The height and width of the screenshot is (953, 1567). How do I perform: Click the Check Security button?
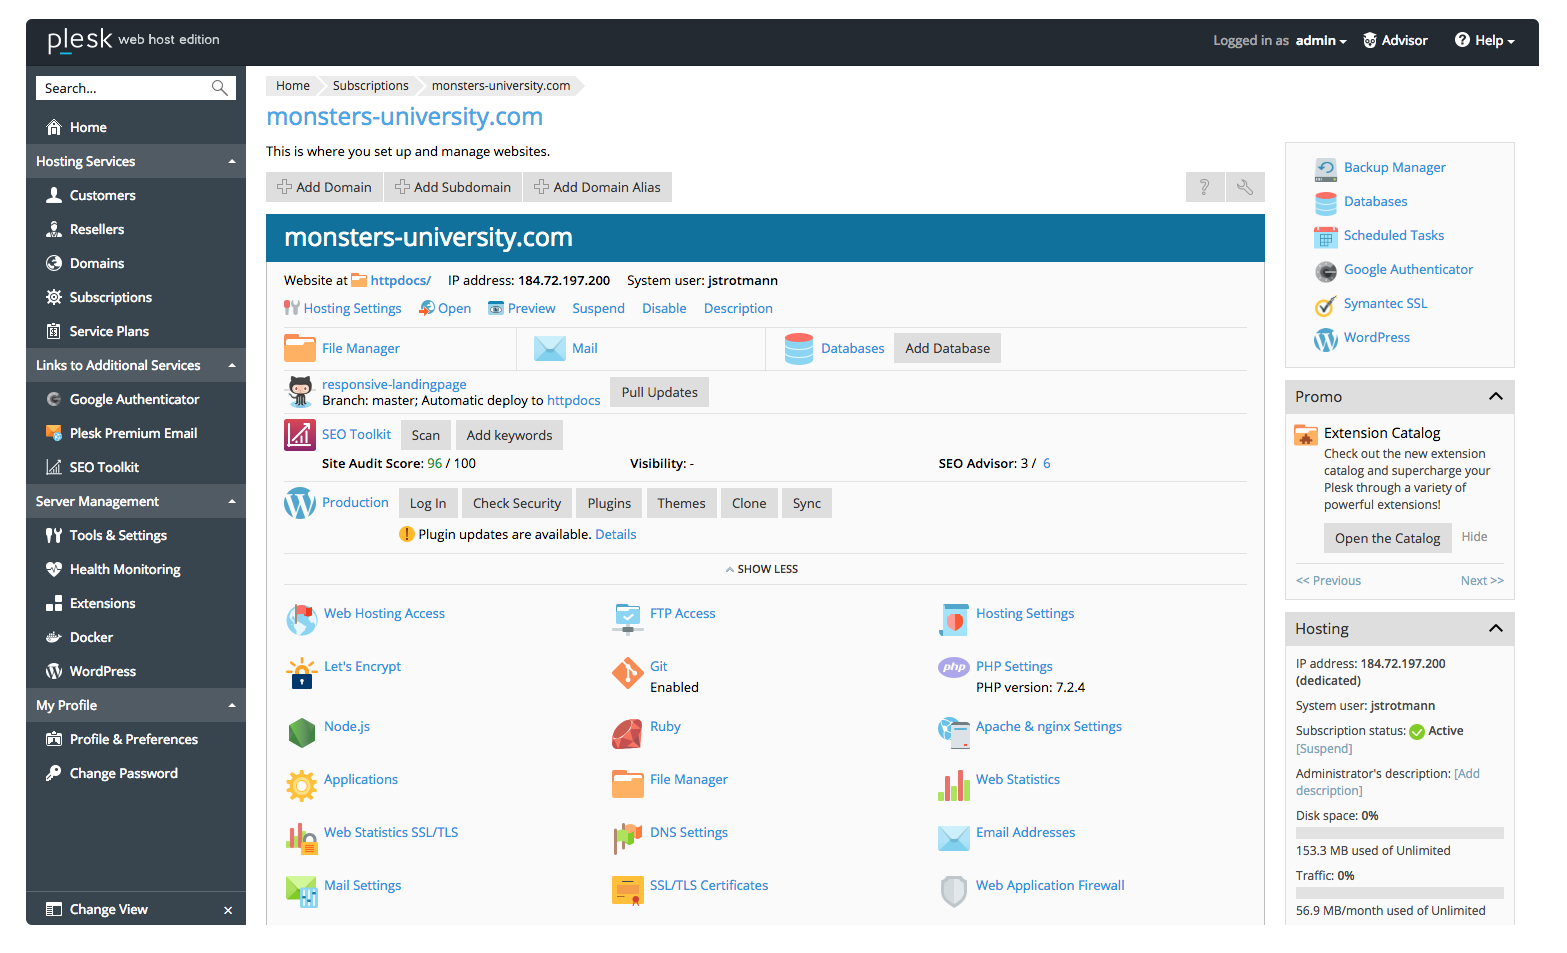[x=517, y=503]
